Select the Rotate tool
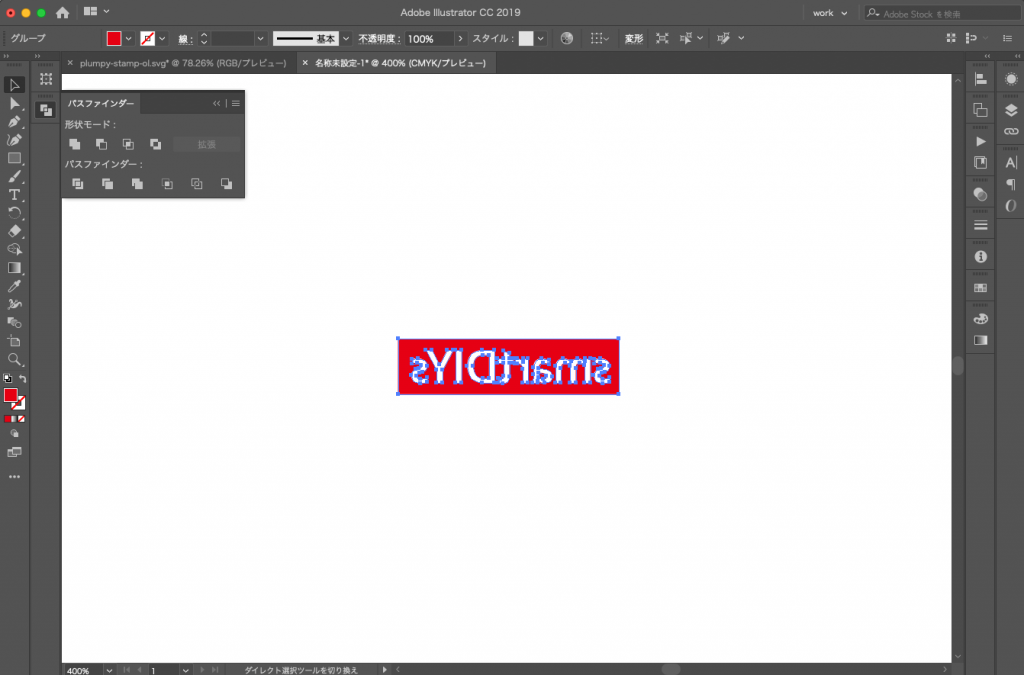1024x675 pixels. (x=14, y=213)
